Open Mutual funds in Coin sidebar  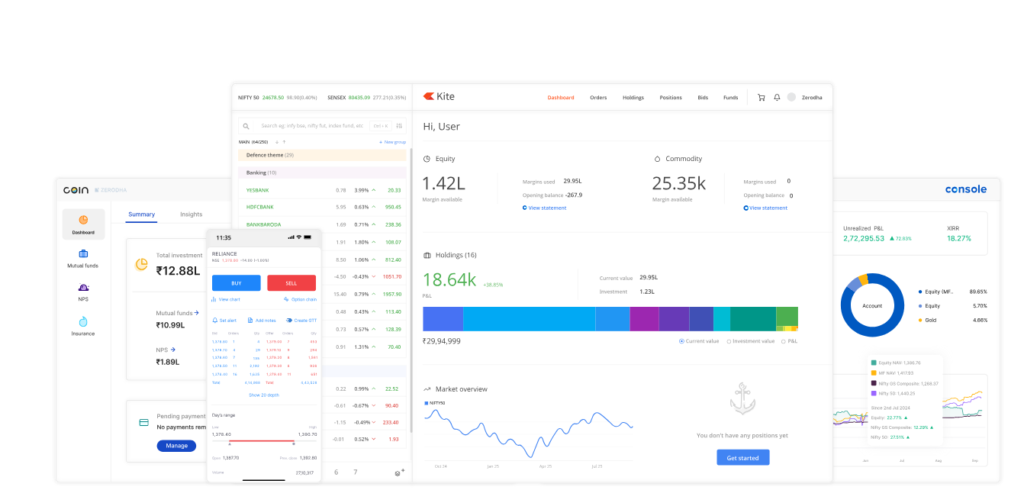point(83,258)
